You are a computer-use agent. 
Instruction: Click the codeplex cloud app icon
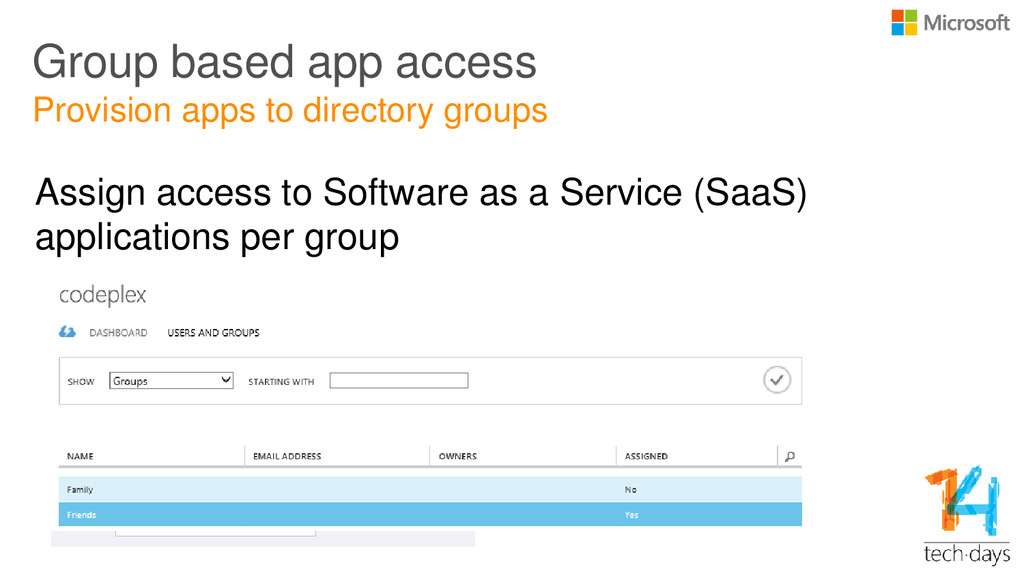point(67,332)
